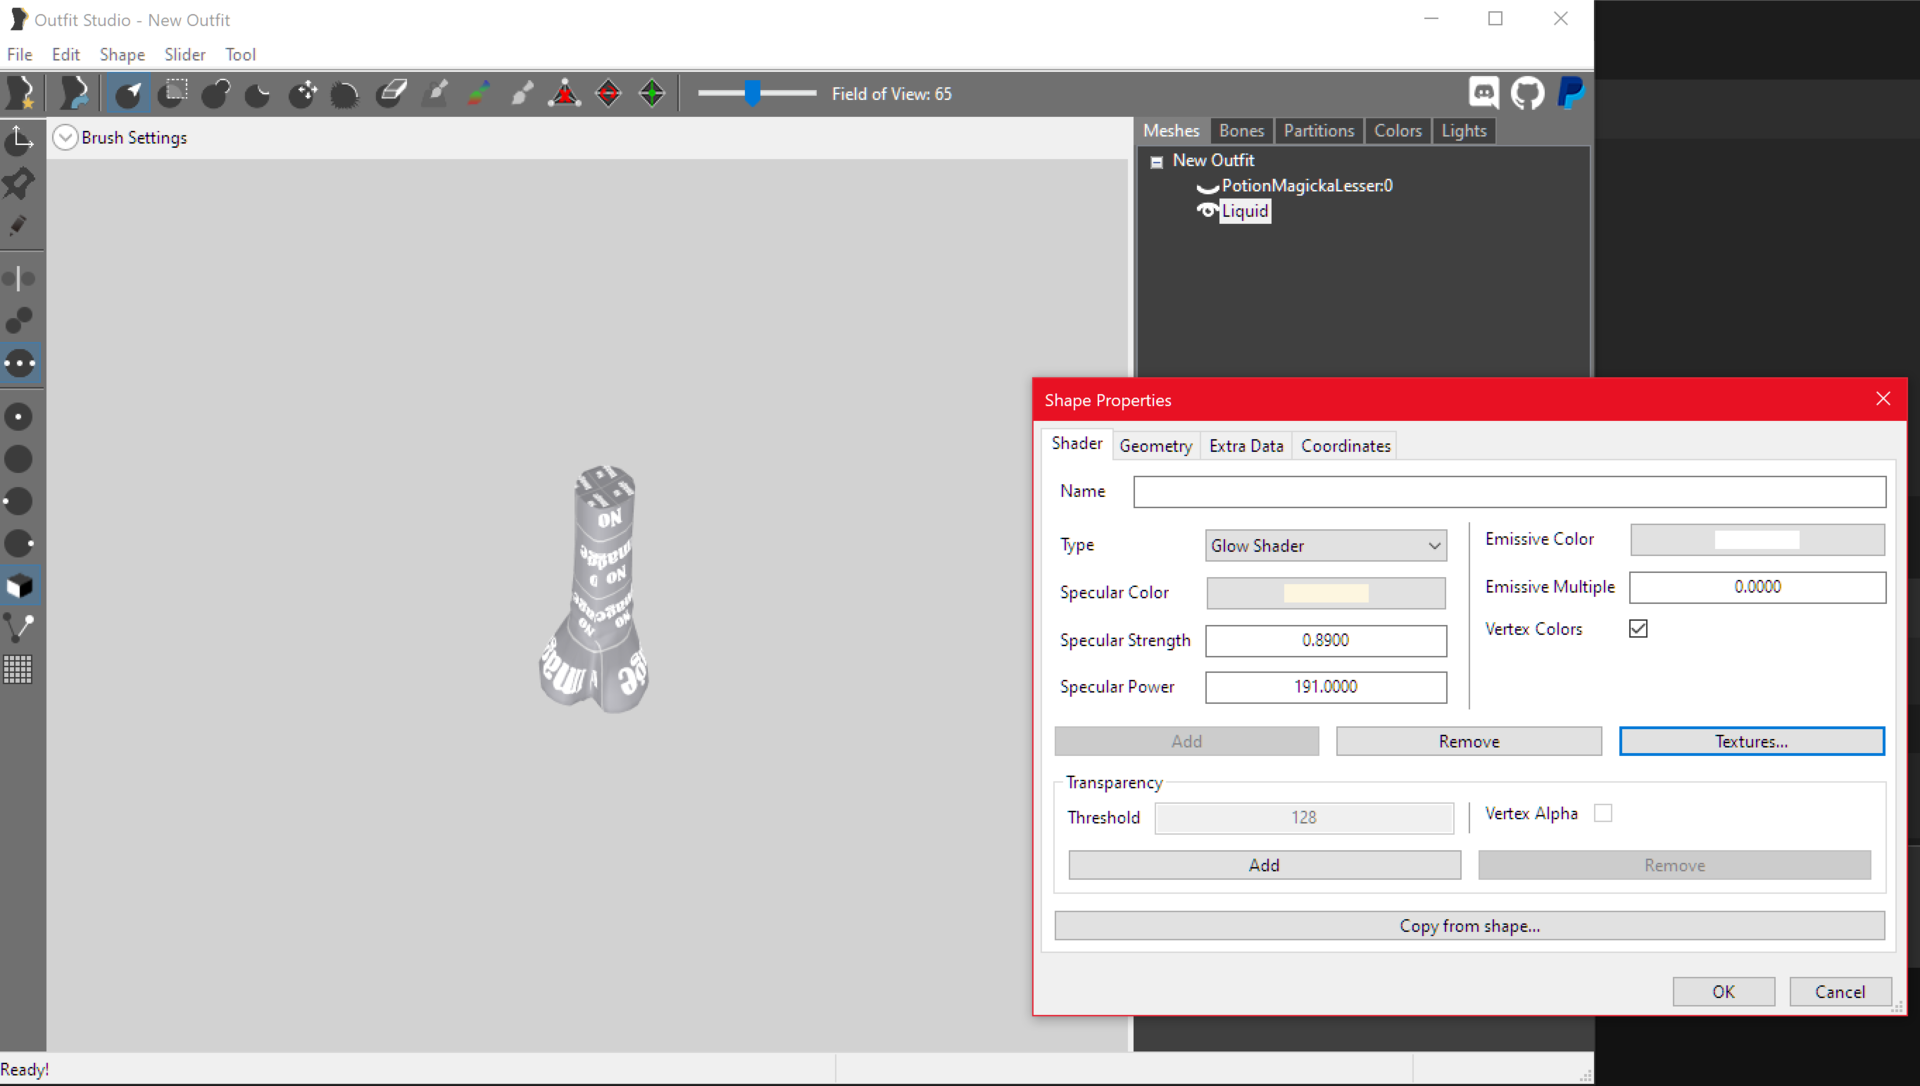Select the Weight paint brush
Screen dimensions: 1920x1086
(x=436, y=93)
